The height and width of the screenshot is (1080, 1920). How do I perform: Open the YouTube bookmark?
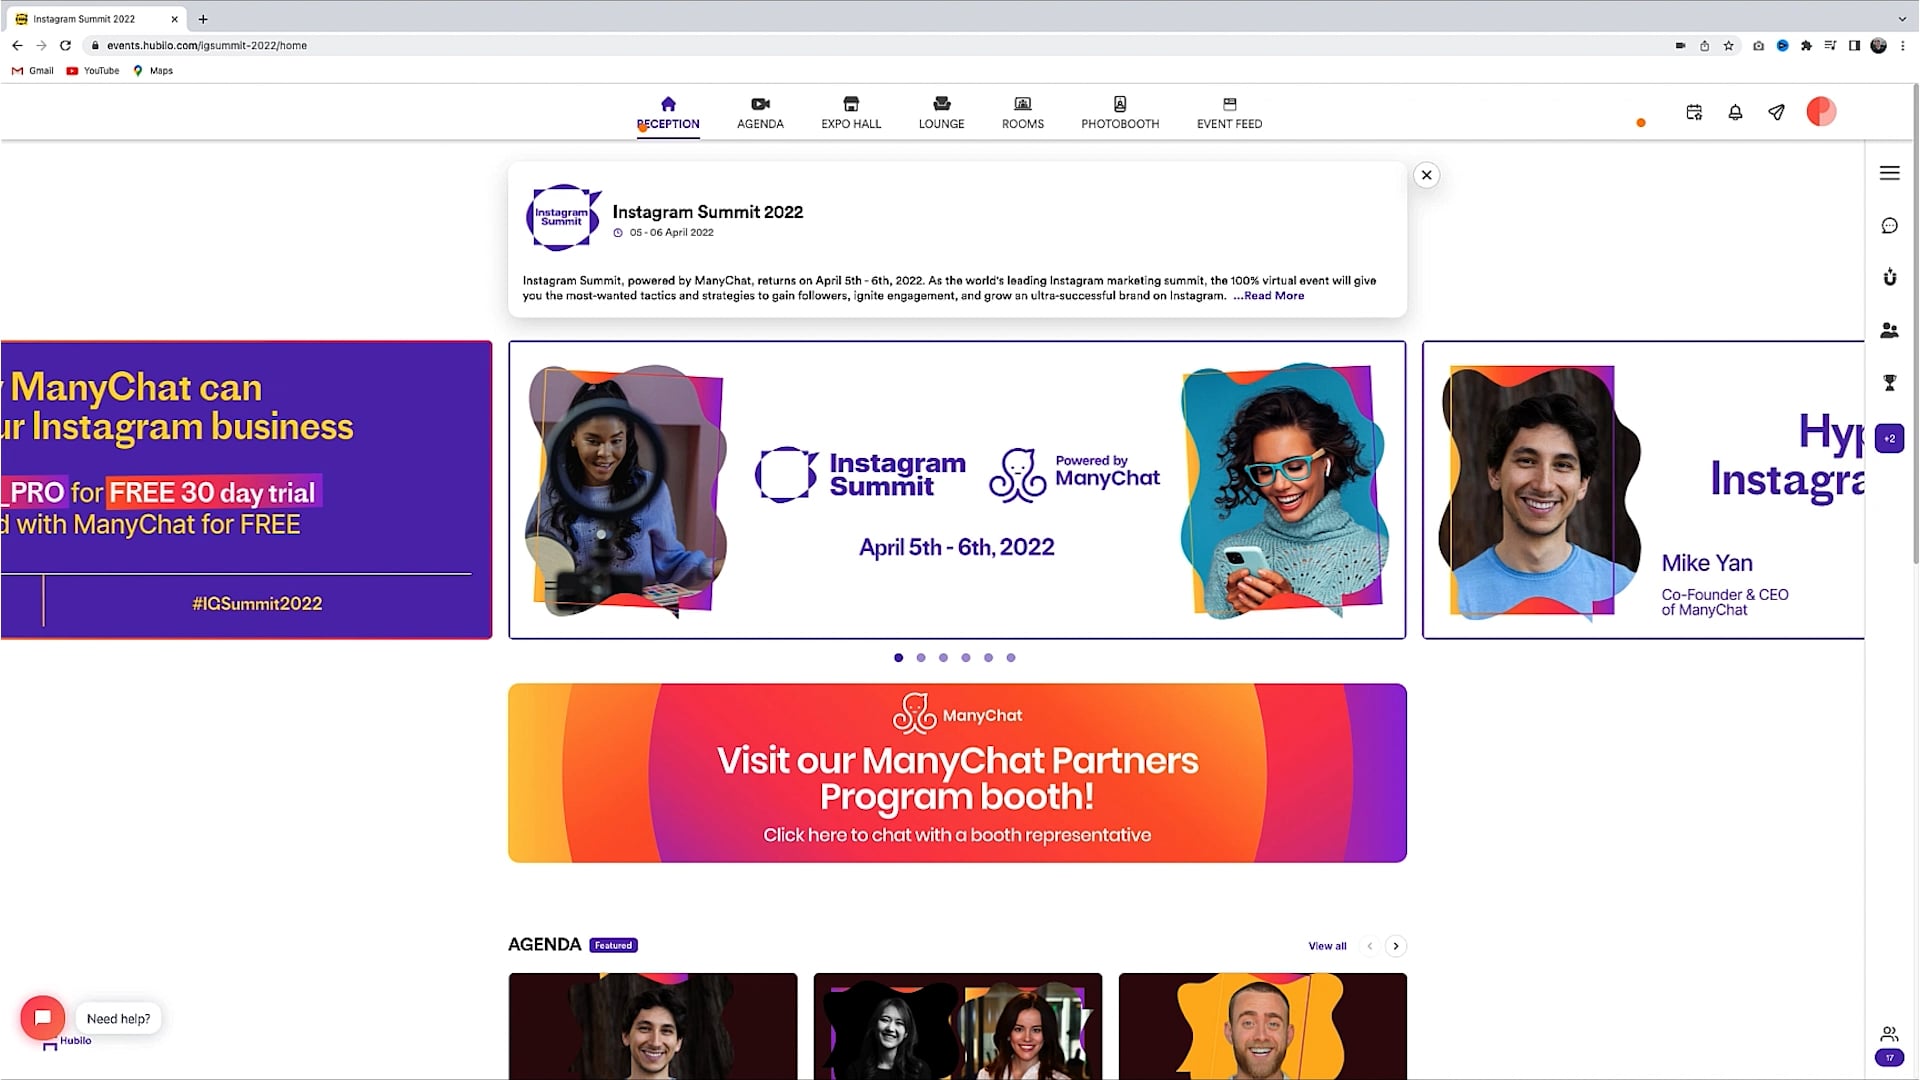[x=92, y=70]
